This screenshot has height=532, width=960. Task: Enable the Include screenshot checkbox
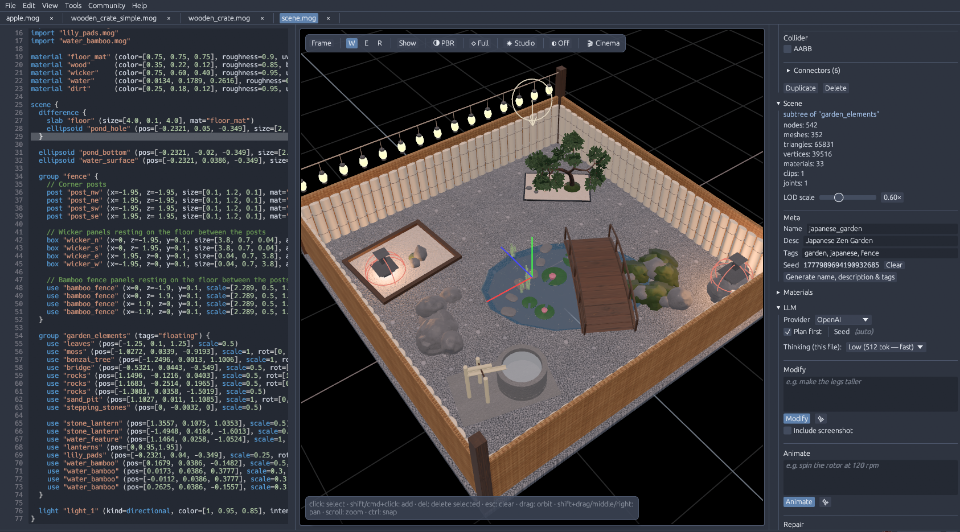pyautogui.click(x=787, y=431)
